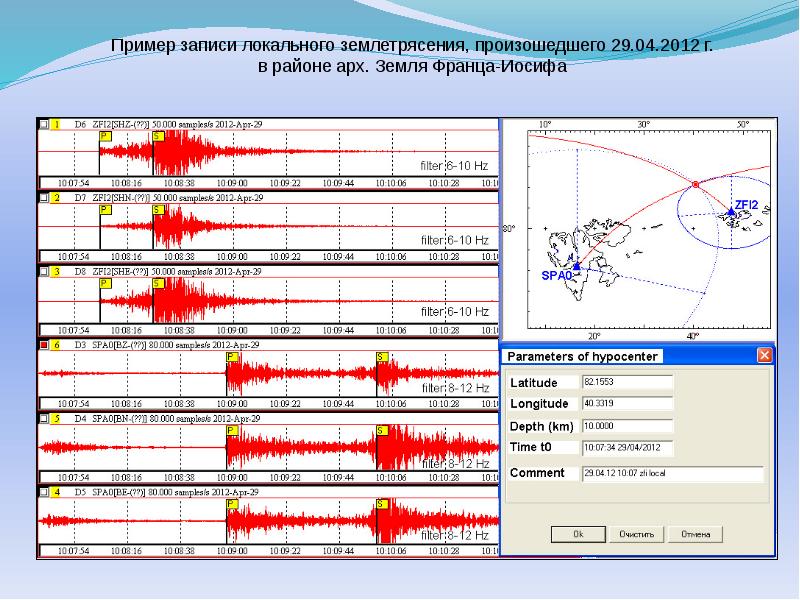Click the red epicenter circle on map
The width and height of the screenshot is (800, 600).
click(695, 185)
